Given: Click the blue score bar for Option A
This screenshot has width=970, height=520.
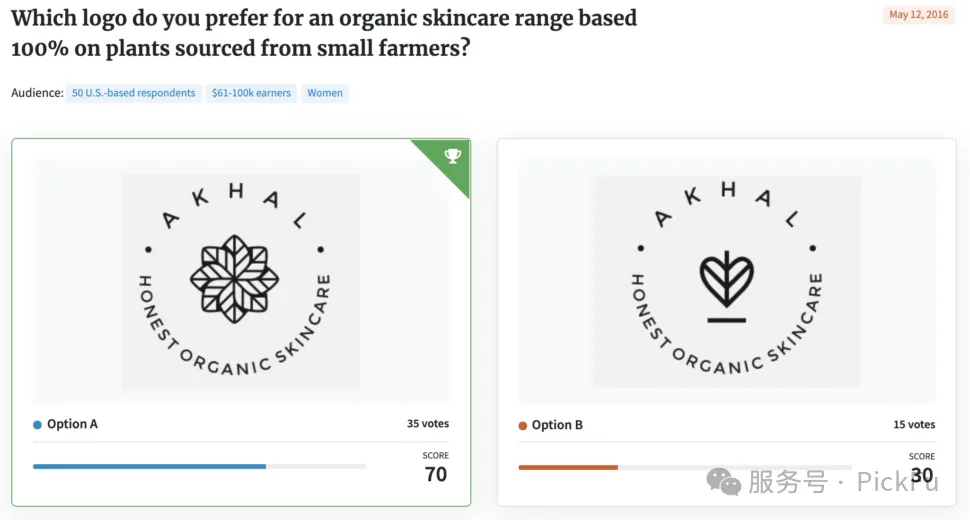Looking at the screenshot, I should tap(150, 466).
